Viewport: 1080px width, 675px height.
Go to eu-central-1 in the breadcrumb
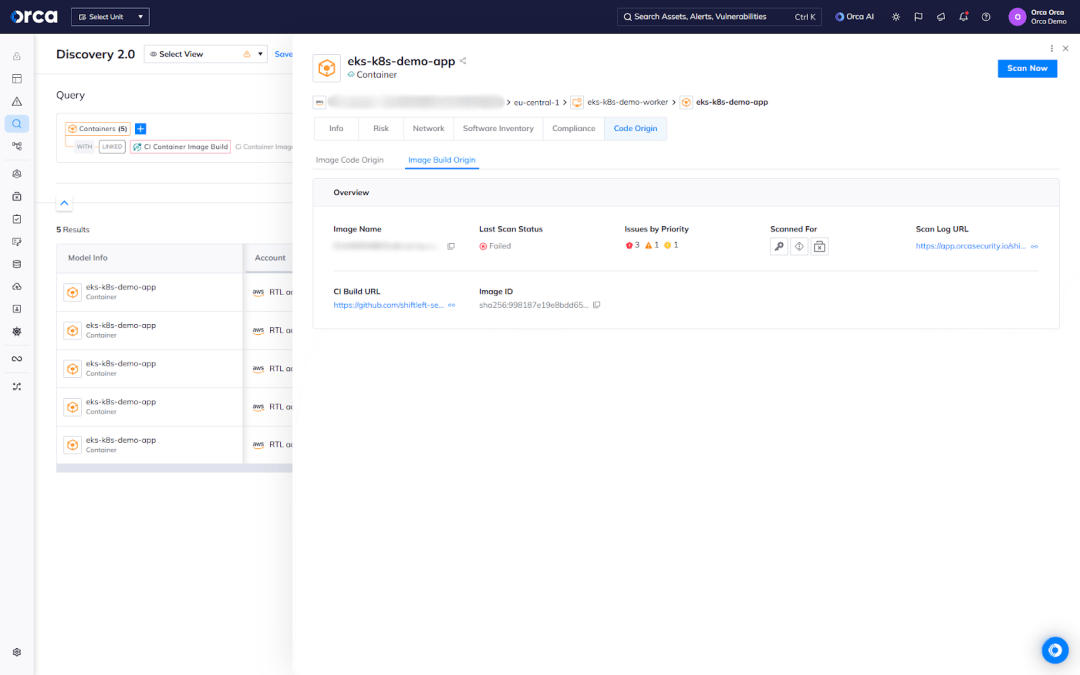(537, 102)
